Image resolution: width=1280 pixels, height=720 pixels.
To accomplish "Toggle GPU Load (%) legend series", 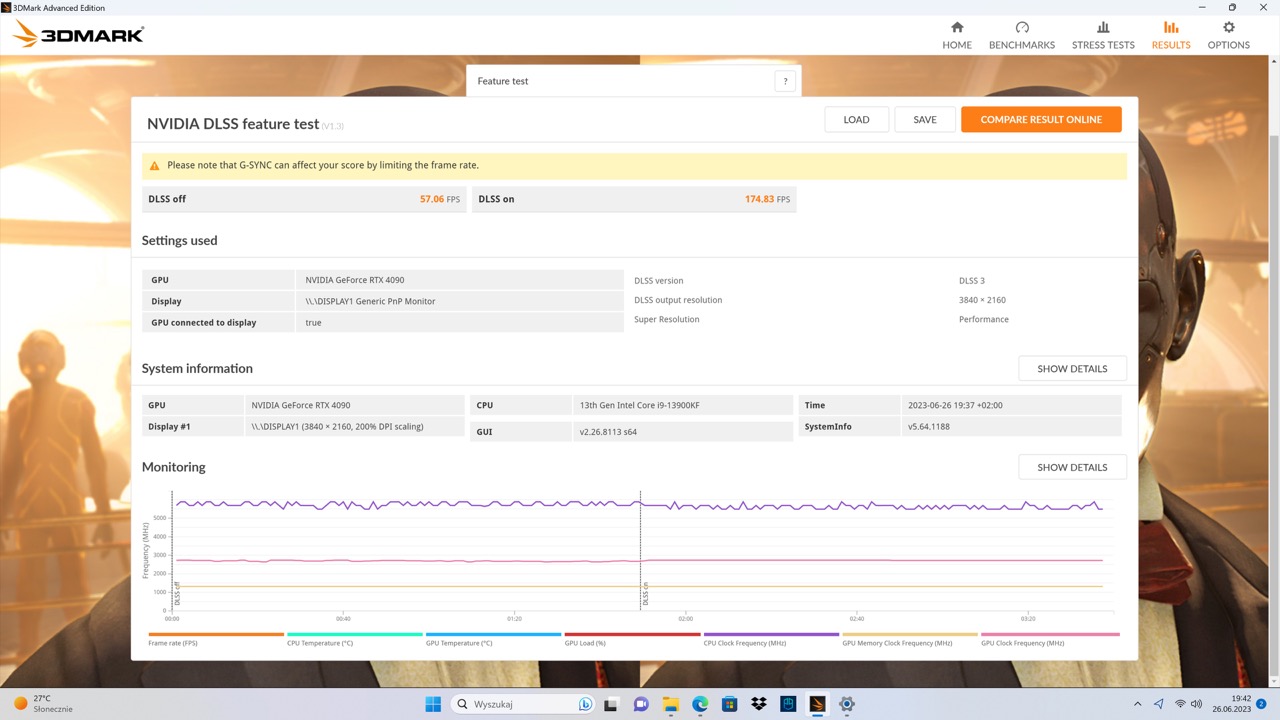I will pos(633,639).
